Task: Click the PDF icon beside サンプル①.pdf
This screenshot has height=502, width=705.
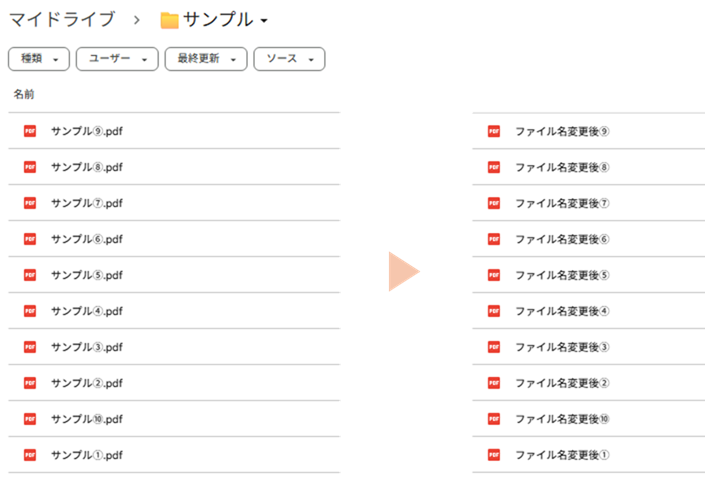Action: coord(30,455)
